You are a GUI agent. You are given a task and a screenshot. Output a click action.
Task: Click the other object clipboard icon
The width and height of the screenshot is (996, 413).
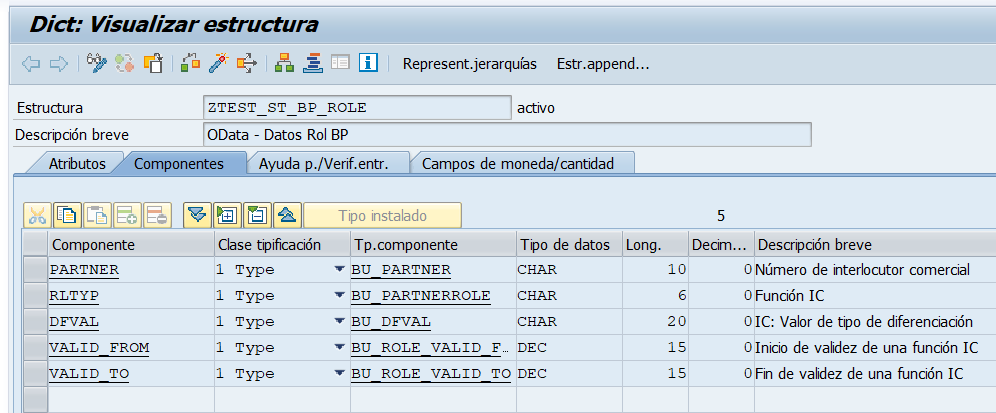(x=153, y=64)
